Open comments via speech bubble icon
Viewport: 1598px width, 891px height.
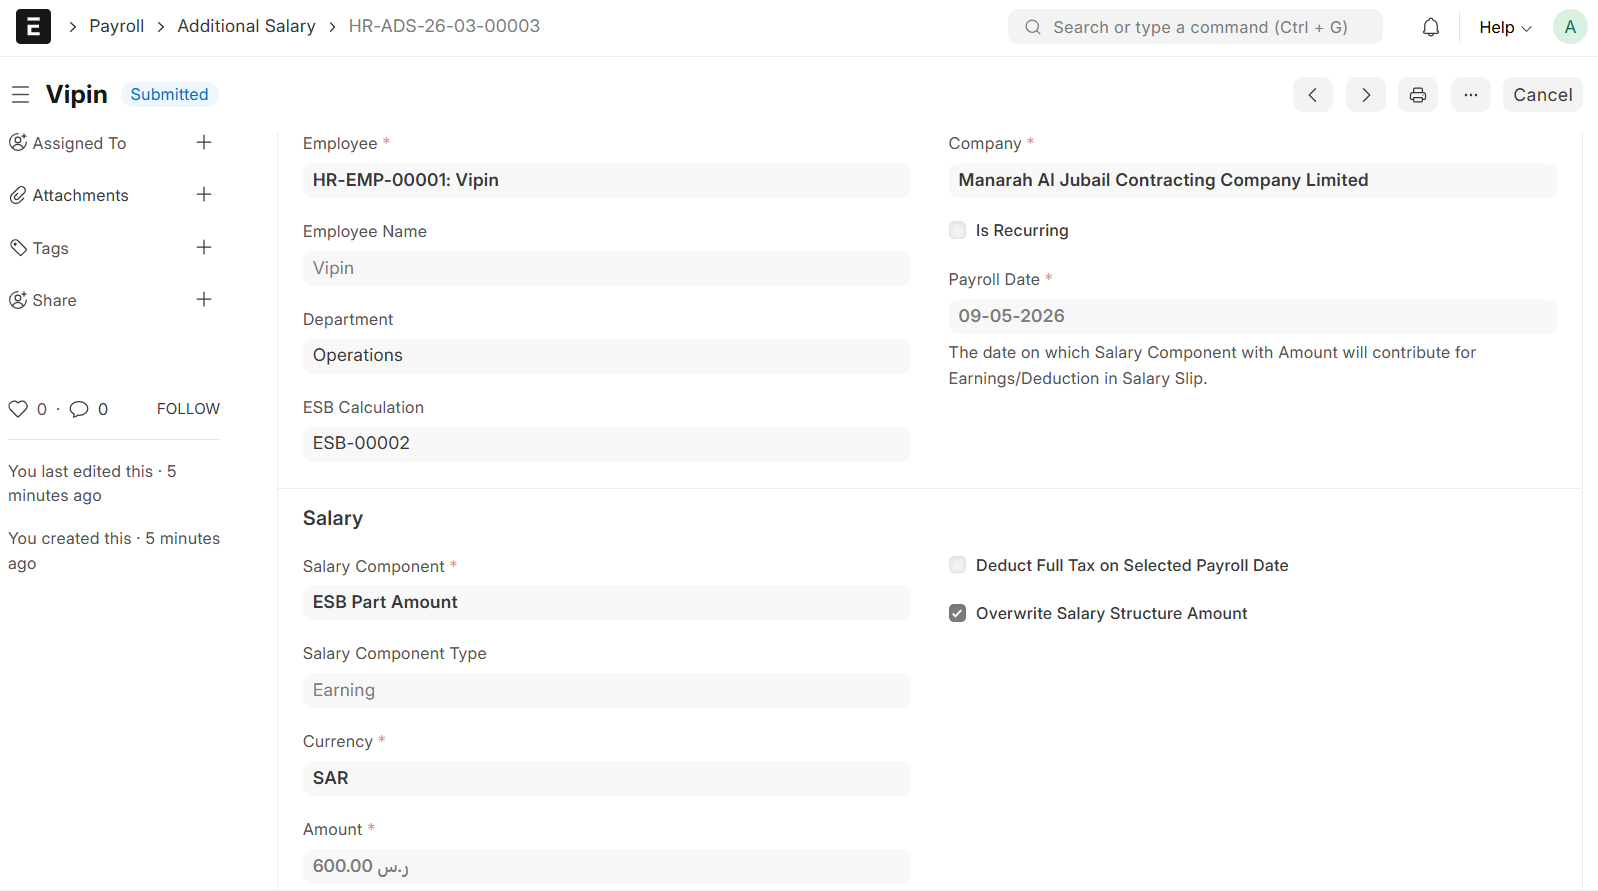(79, 409)
